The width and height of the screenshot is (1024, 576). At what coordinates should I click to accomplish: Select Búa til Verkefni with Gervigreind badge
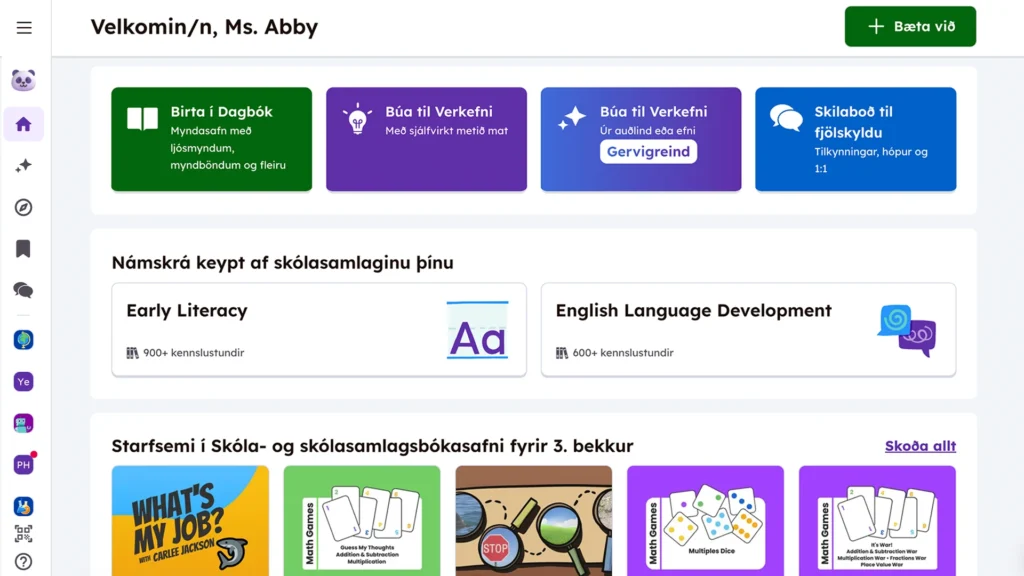pyautogui.click(x=641, y=139)
